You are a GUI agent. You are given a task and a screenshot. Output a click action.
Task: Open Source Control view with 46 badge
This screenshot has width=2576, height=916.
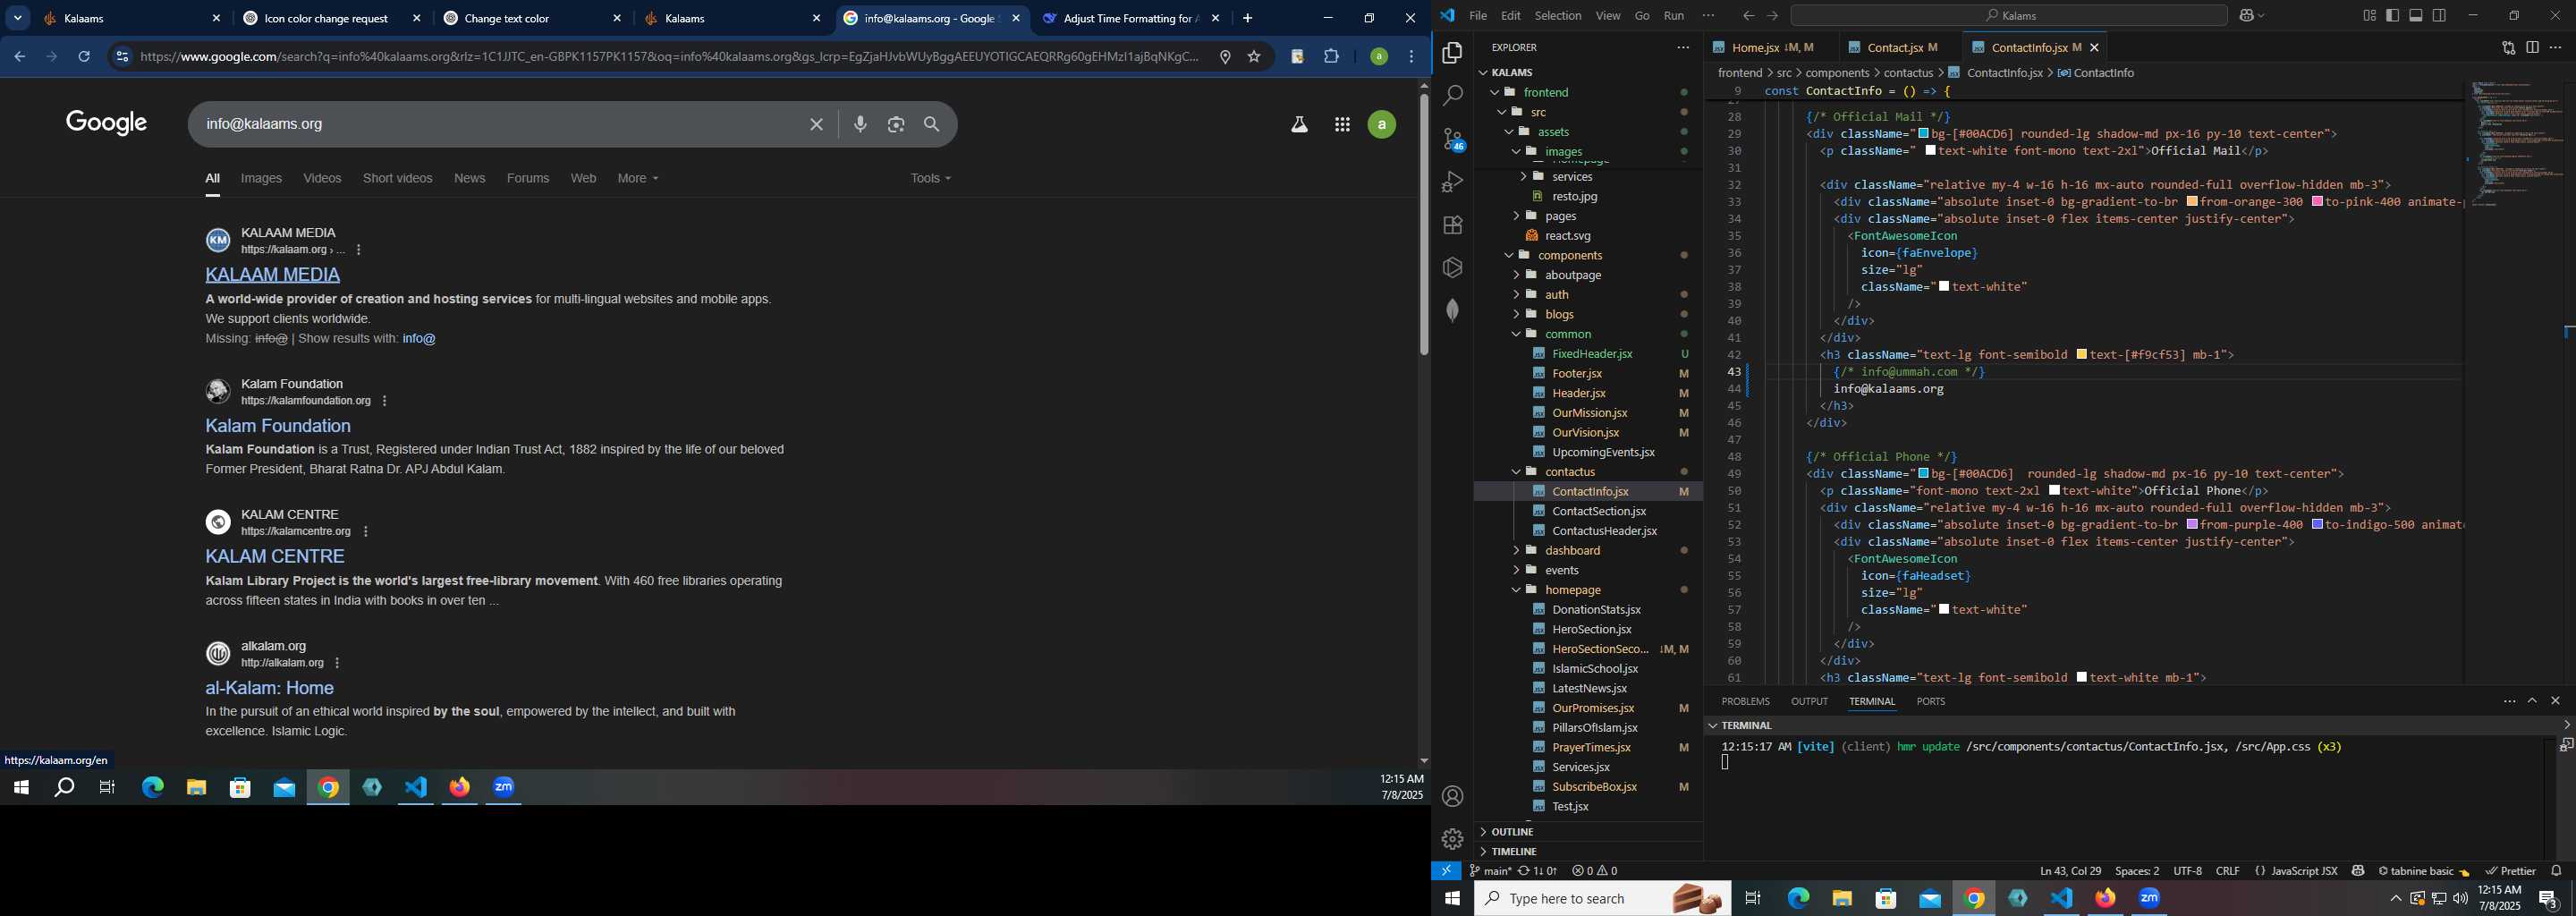[x=1452, y=139]
